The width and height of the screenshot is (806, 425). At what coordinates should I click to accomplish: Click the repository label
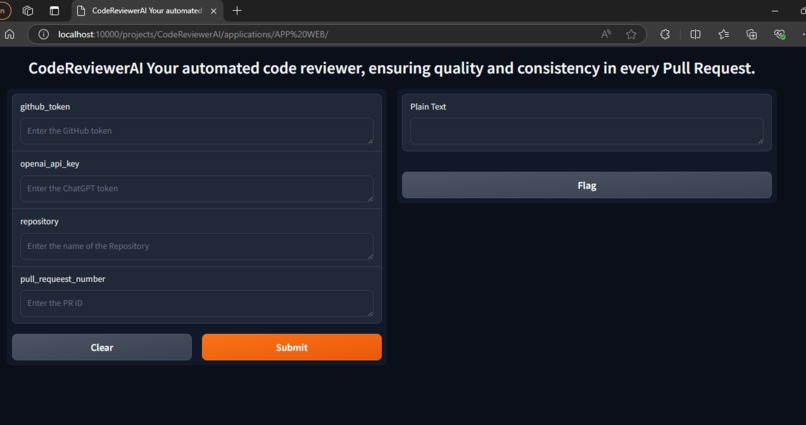(x=40, y=221)
